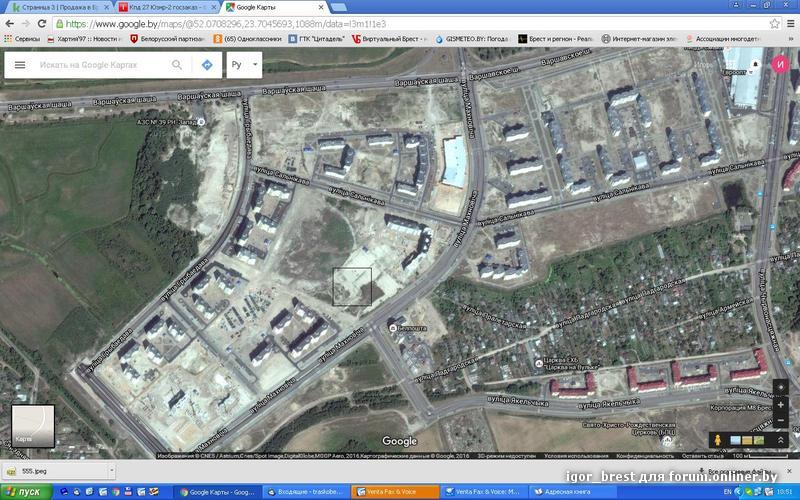Go forward in browser history
Screen dimensions: 800x500
tap(26, 23)
